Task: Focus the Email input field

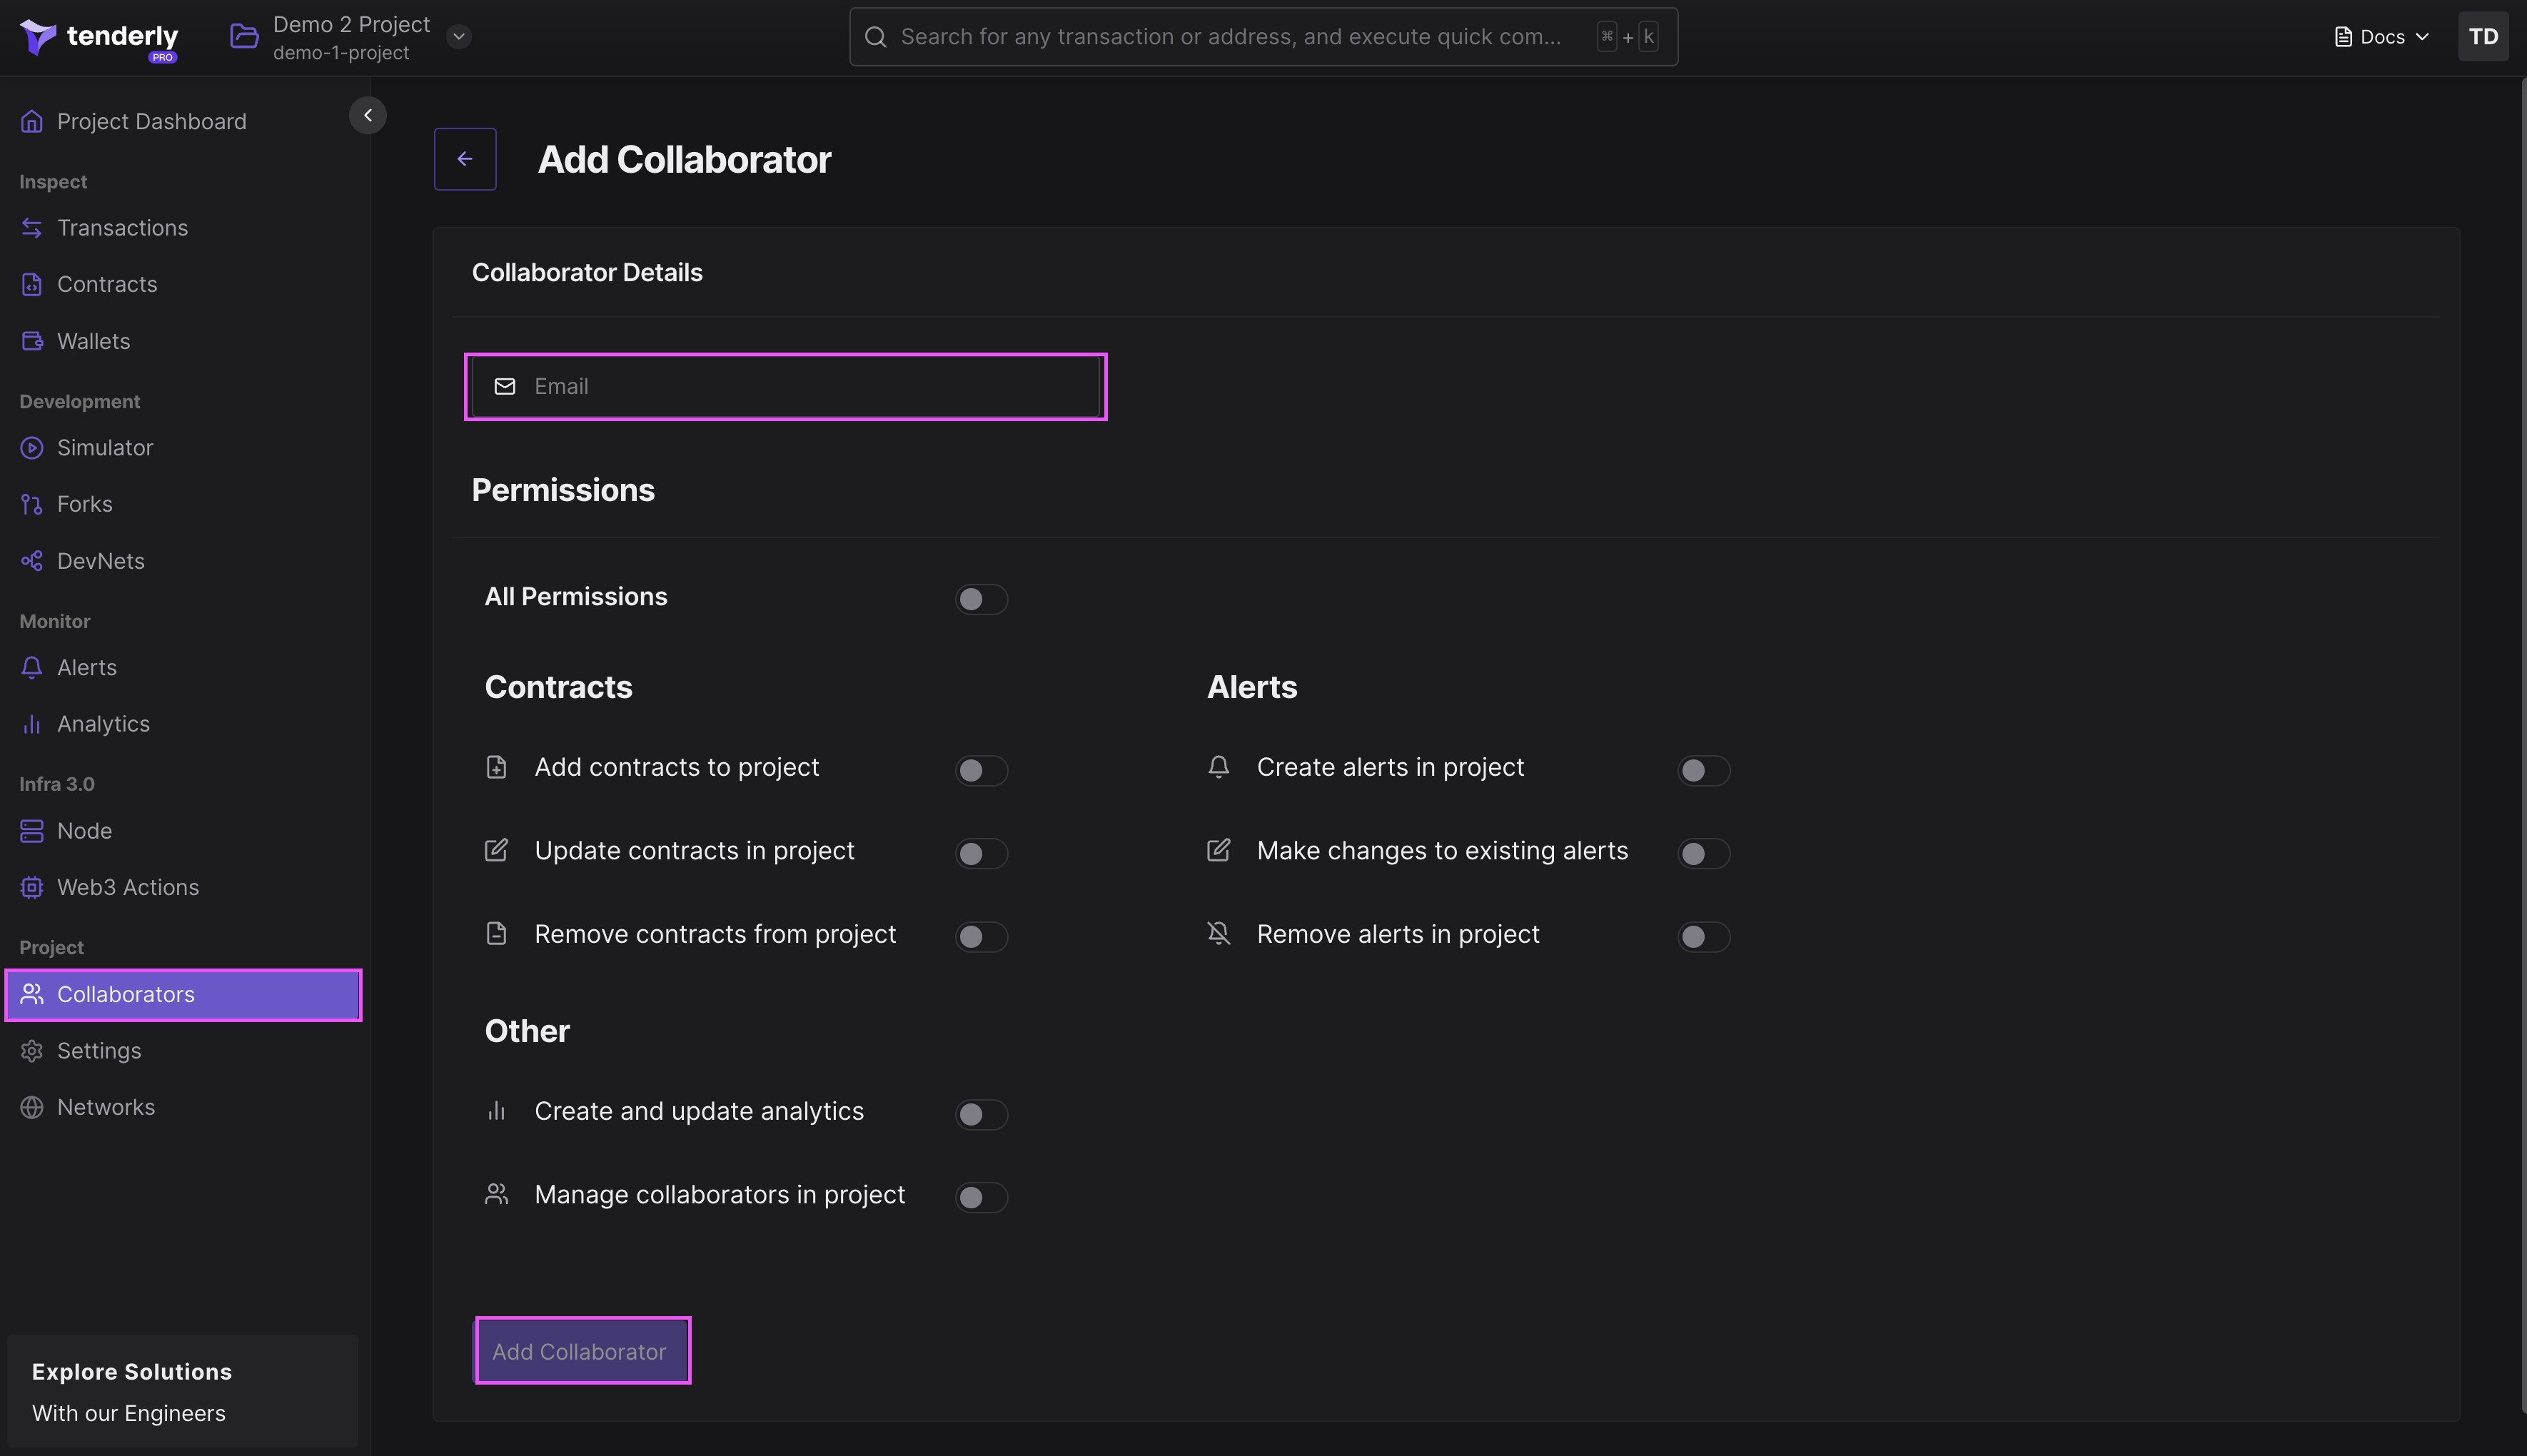Action: coord(786,386)
